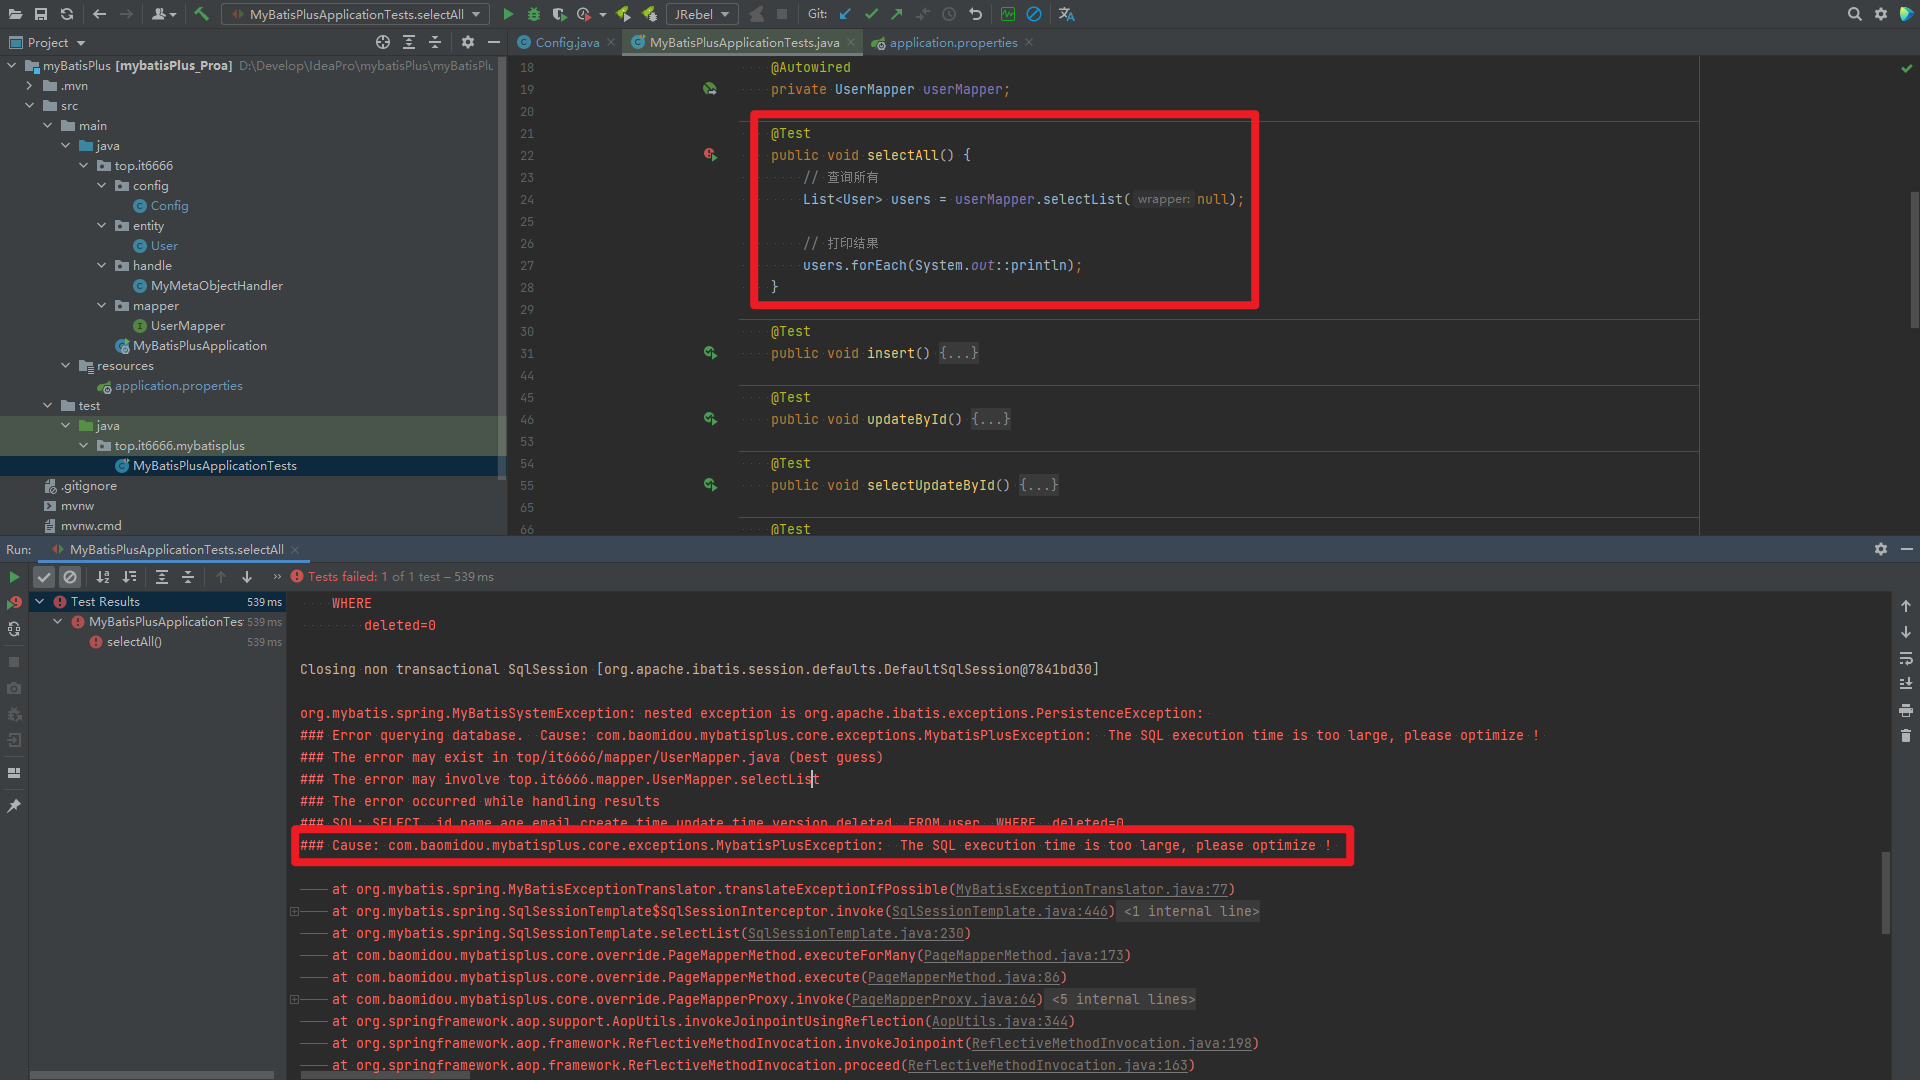Expand folded updateById() method body
The height and width of the screenshot is (1080, 1920).
(x=991, y=419)
